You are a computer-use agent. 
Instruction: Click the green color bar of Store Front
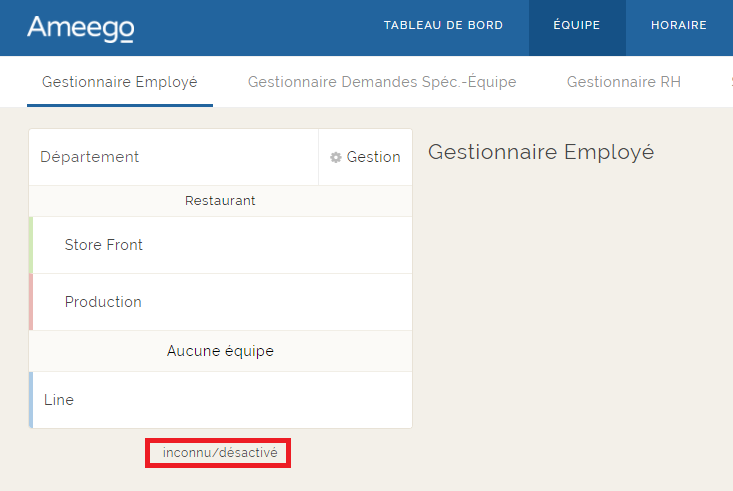coord(31,245)
